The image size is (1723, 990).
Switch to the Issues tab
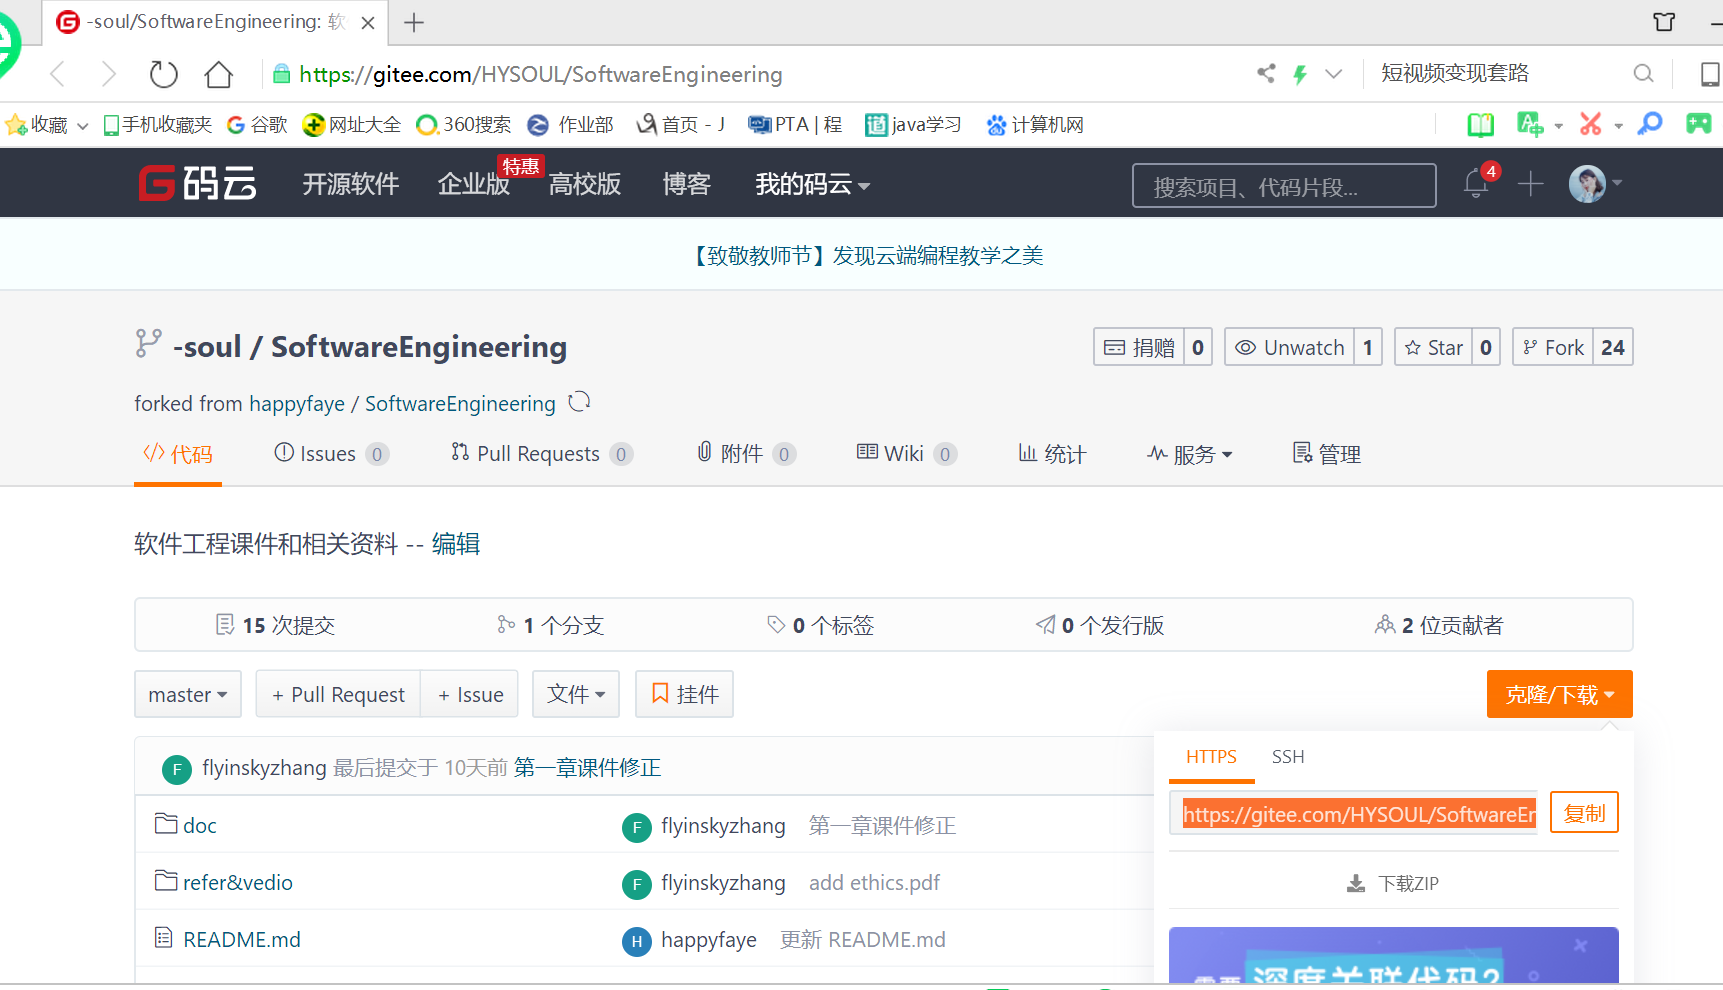point(331,454)
